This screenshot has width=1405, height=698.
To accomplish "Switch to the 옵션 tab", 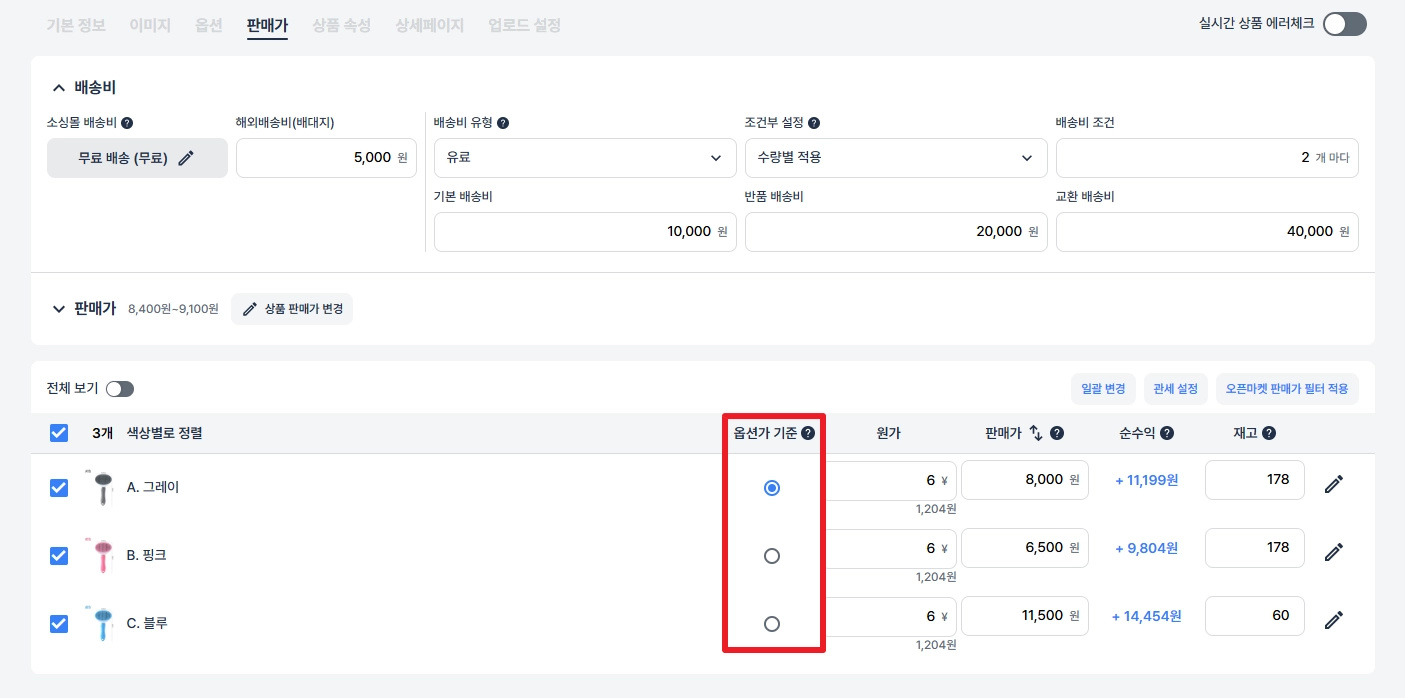I will tap(209, 25).
